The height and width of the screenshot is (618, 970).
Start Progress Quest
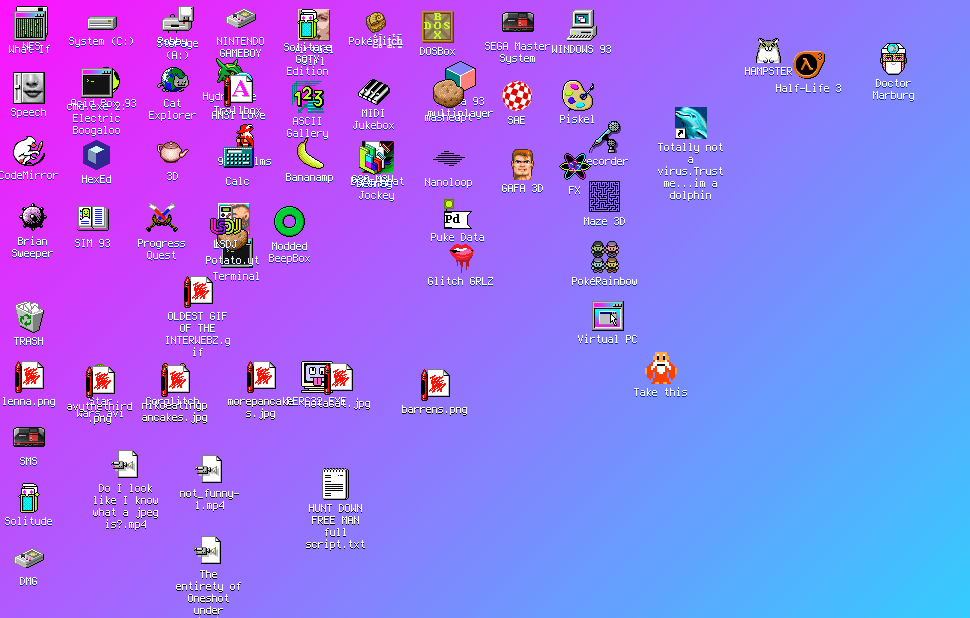point(161,220)
